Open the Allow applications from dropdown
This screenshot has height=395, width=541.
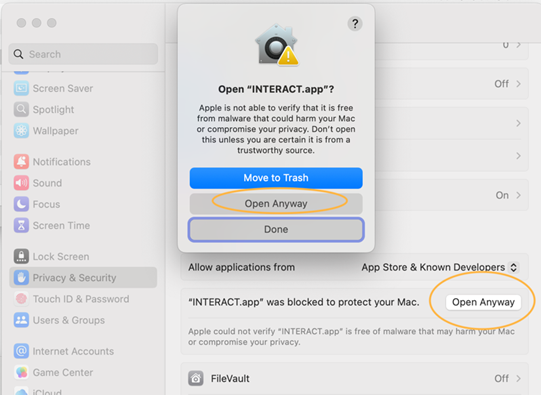click(x=440, y=267)
